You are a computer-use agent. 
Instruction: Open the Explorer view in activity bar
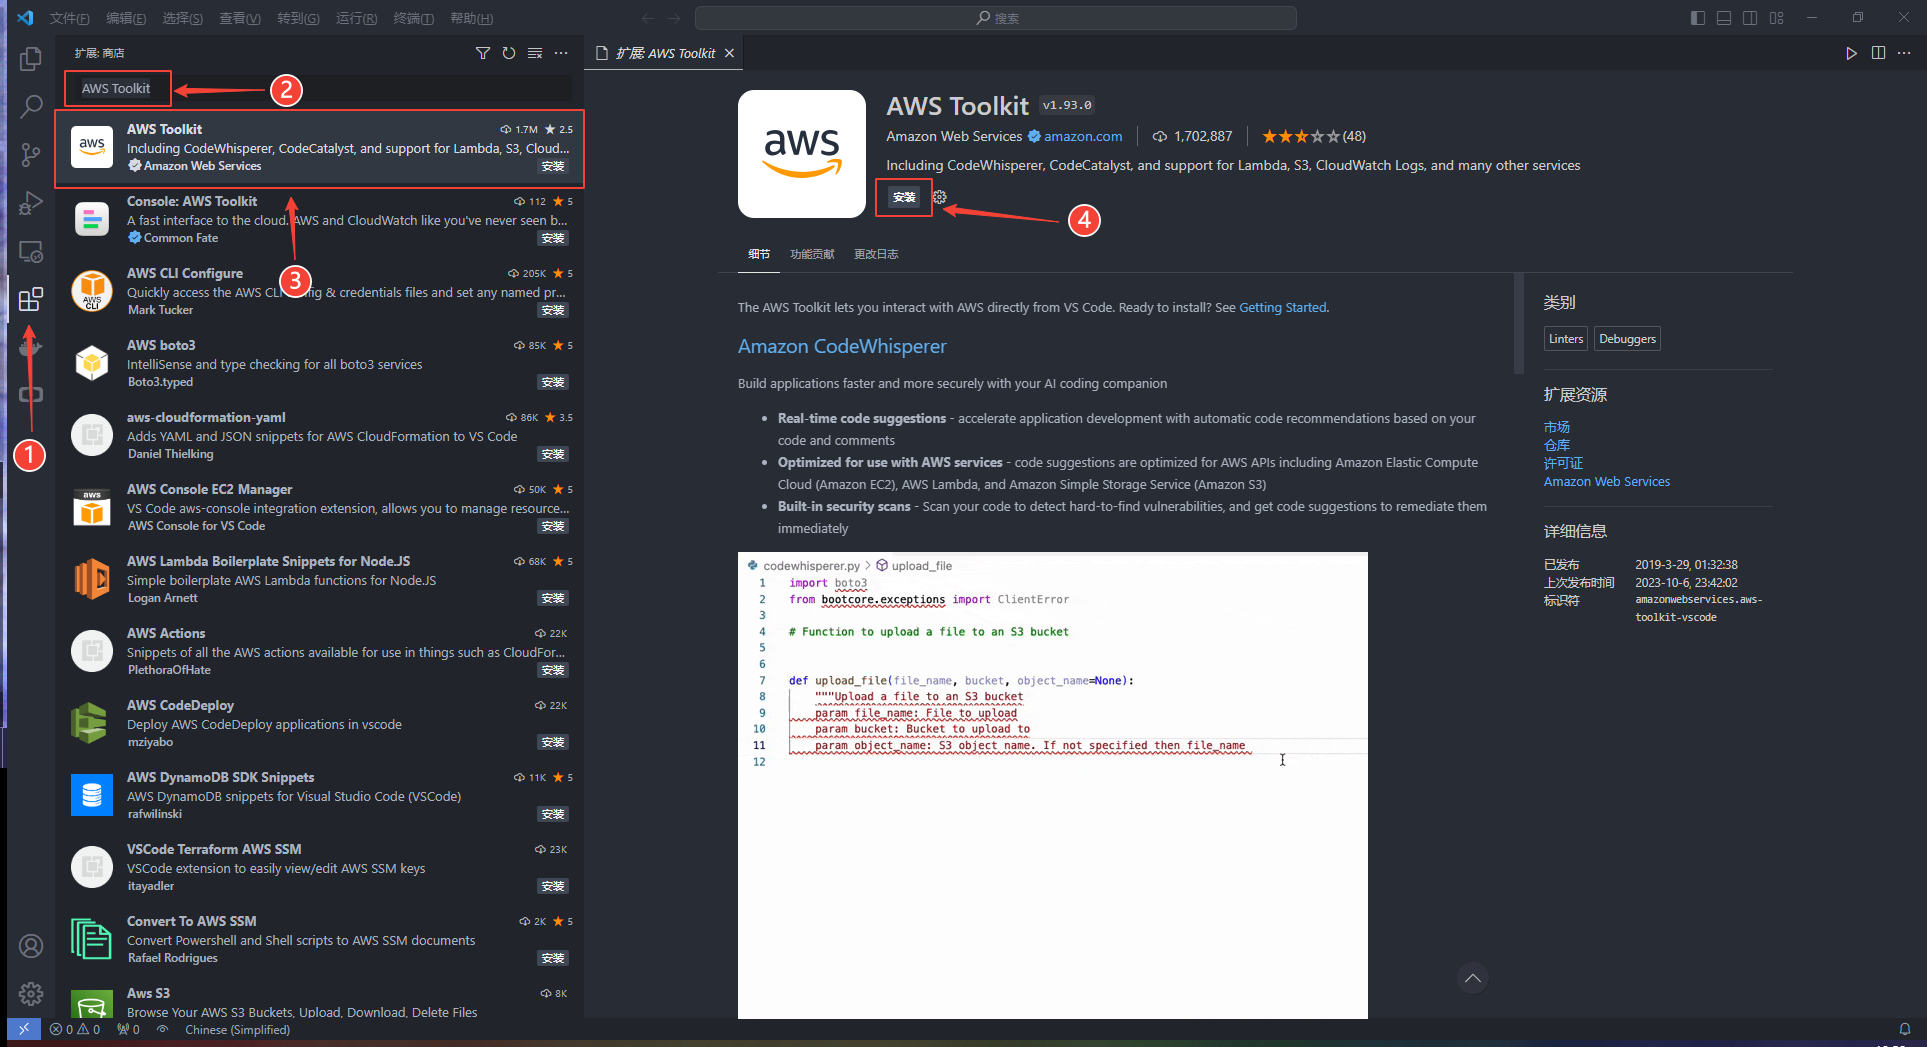[x=31, y=59]
